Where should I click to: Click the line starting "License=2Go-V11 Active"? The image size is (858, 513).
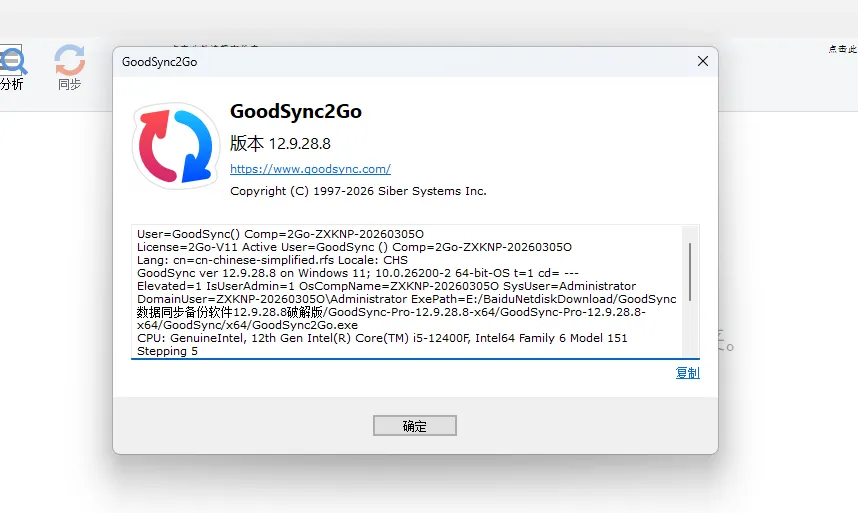pos(354,247)
